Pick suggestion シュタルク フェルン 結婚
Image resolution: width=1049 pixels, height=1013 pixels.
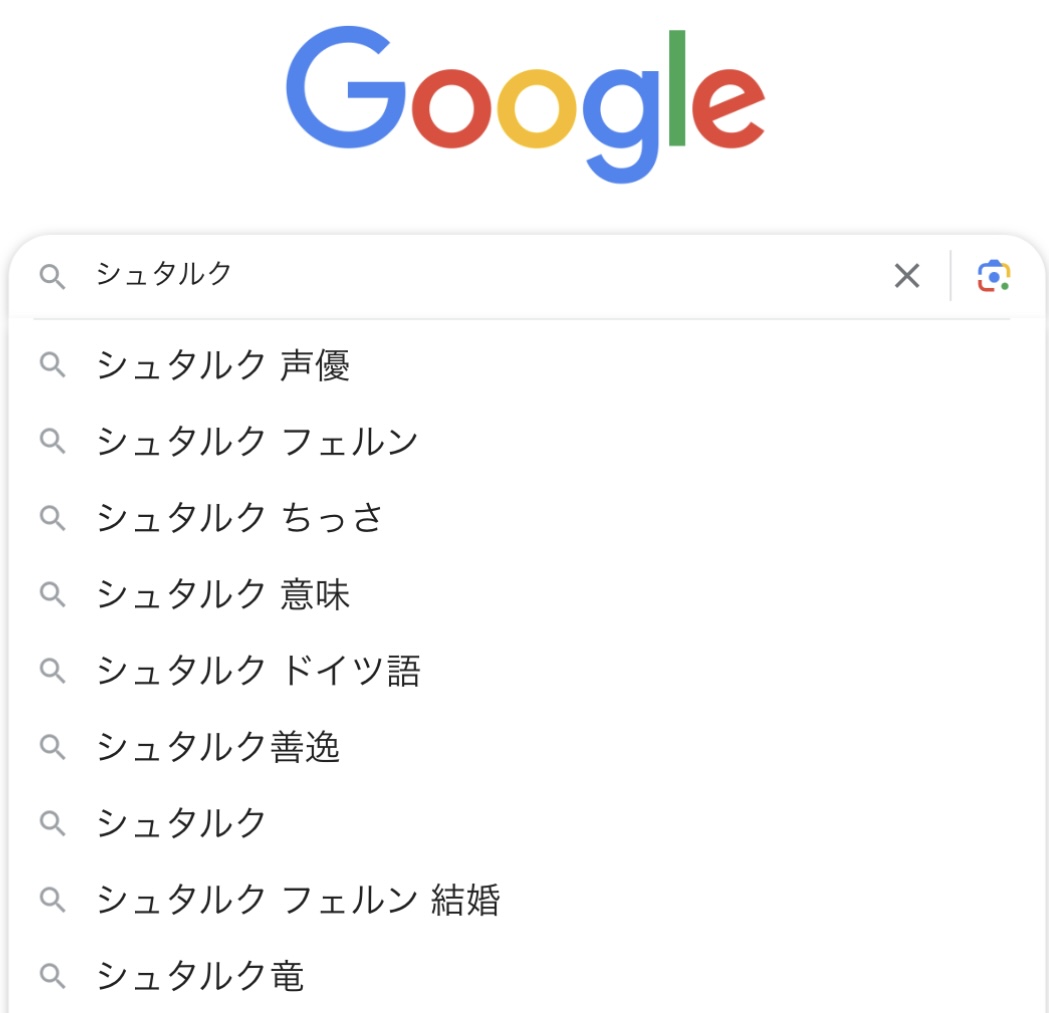click(x=298, y=900)
